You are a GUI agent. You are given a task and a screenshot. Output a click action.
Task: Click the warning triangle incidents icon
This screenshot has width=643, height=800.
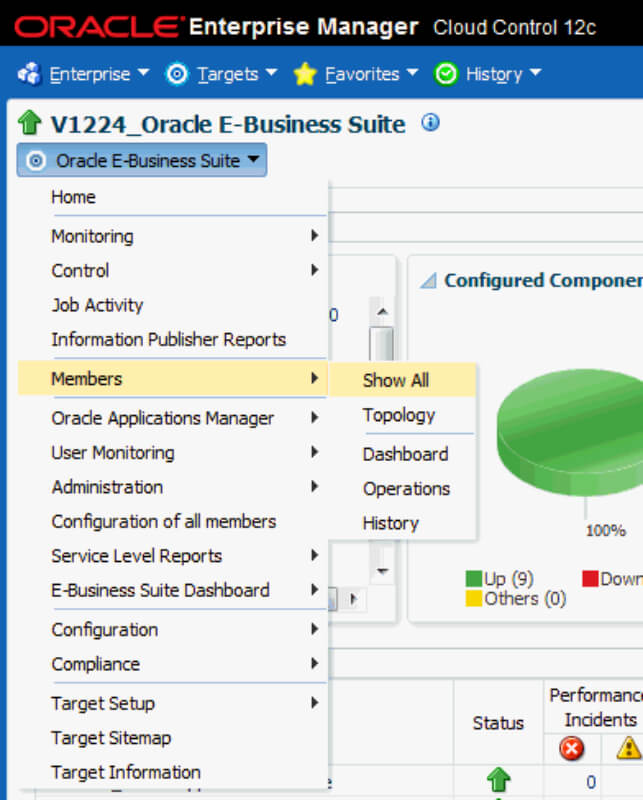629,749
